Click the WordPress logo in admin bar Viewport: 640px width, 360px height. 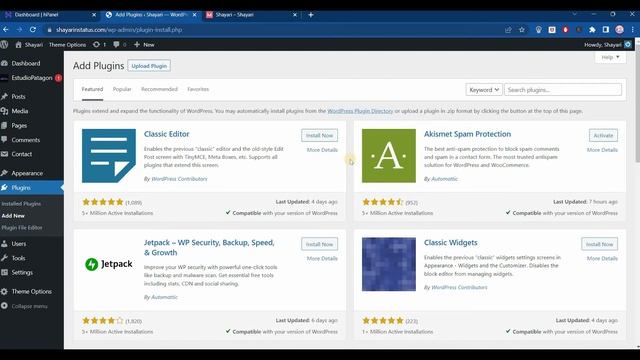[4, 44]
